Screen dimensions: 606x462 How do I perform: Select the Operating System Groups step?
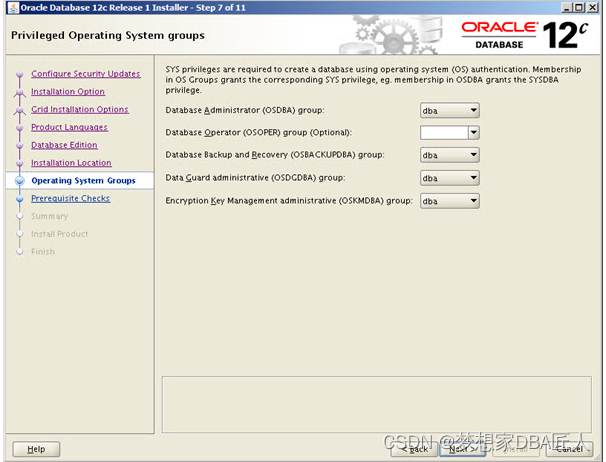point(83,181)
